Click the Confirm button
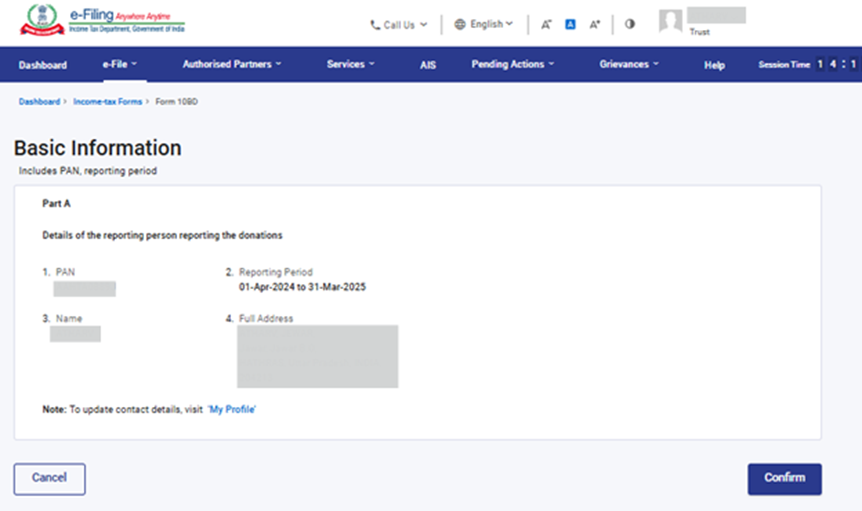 [x=784, y=478]
